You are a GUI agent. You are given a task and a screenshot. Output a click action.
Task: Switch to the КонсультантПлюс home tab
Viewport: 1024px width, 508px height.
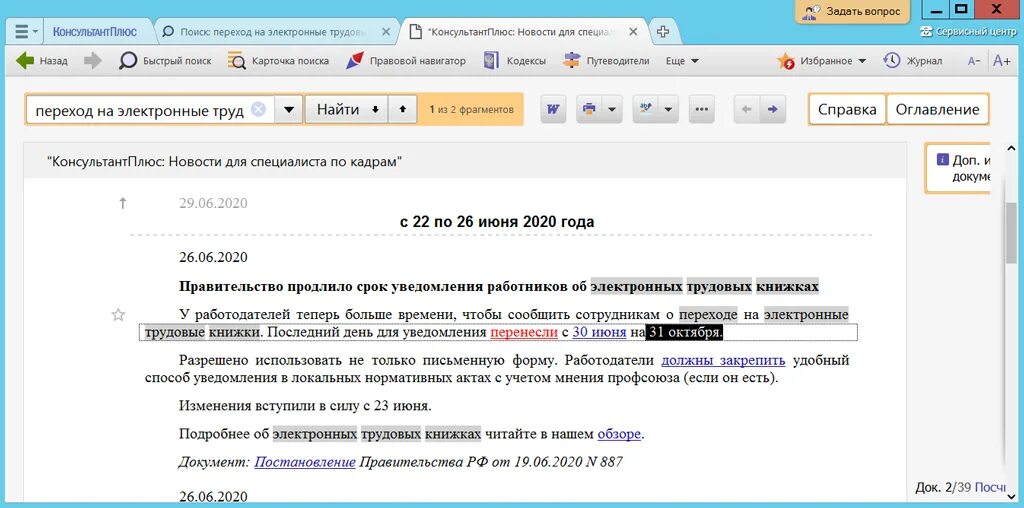(x=94, y=31)
